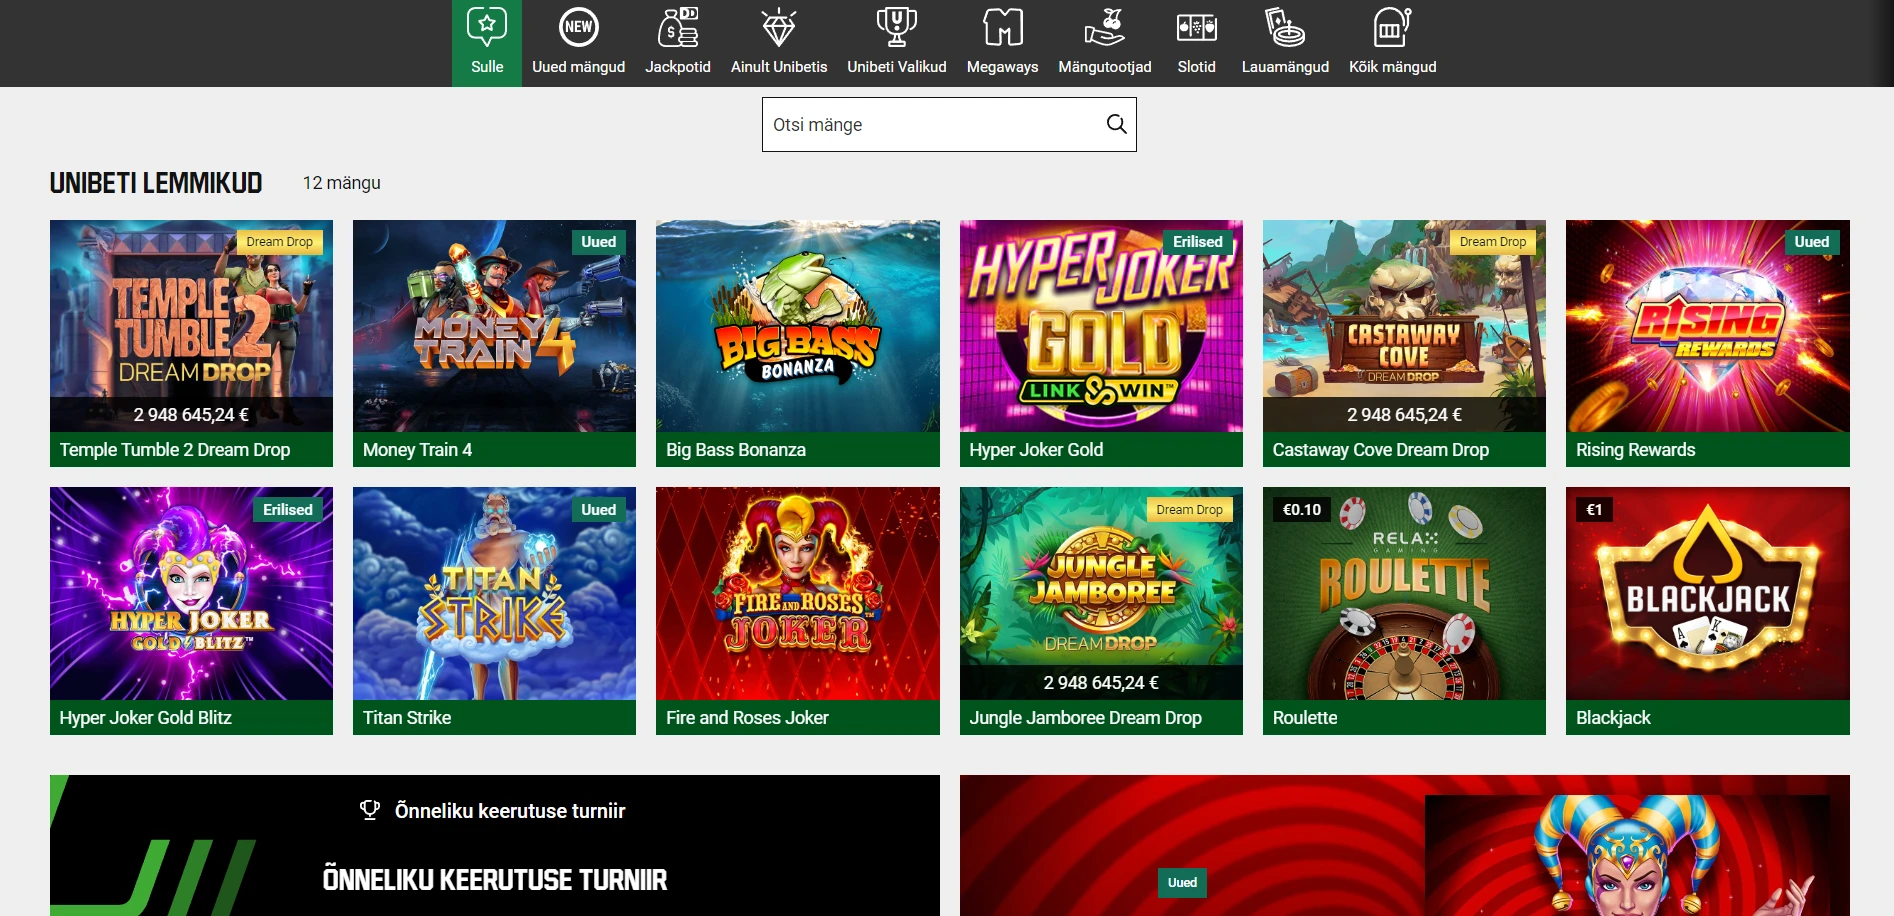Click the Õnneliku keerutuse turniir trophy icon

point(370,810)
